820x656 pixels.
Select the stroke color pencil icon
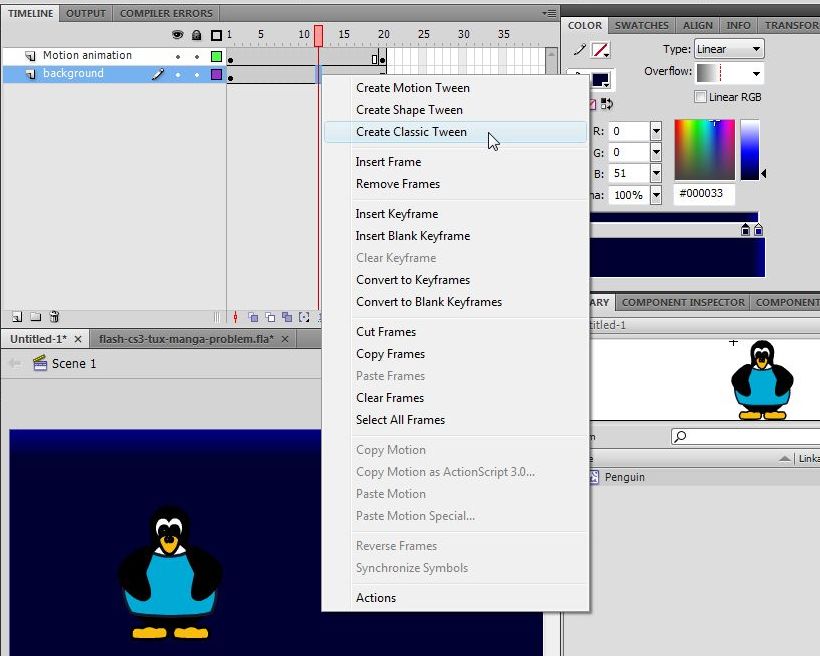(580, 50)
